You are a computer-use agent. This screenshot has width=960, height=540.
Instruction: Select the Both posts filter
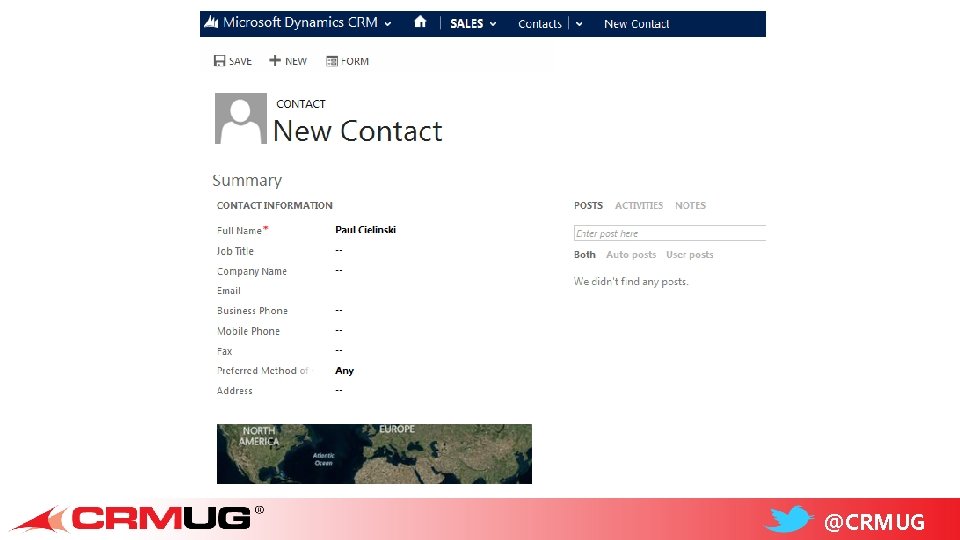585,254
